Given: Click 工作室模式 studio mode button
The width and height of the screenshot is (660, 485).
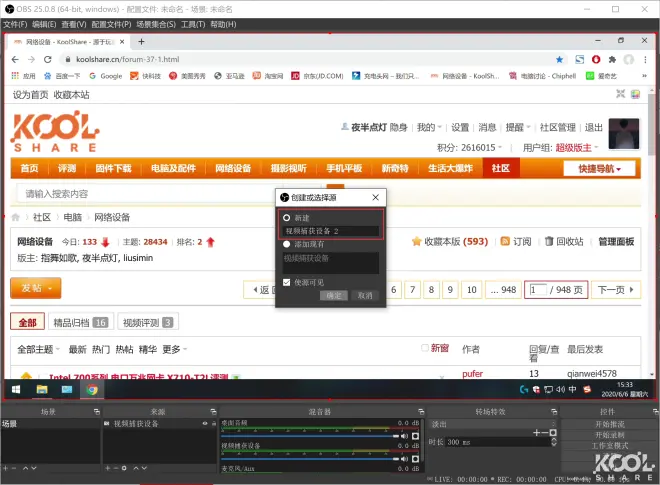Looking at the screenshot, I should click(610, 445).
